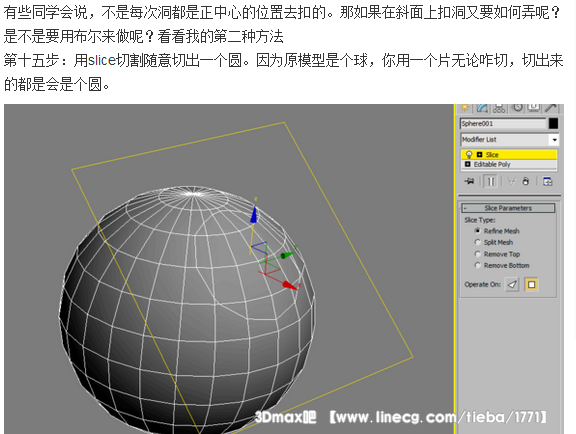
Task: Open the Utilities hammer icon
Action: [x=551, y=107]
